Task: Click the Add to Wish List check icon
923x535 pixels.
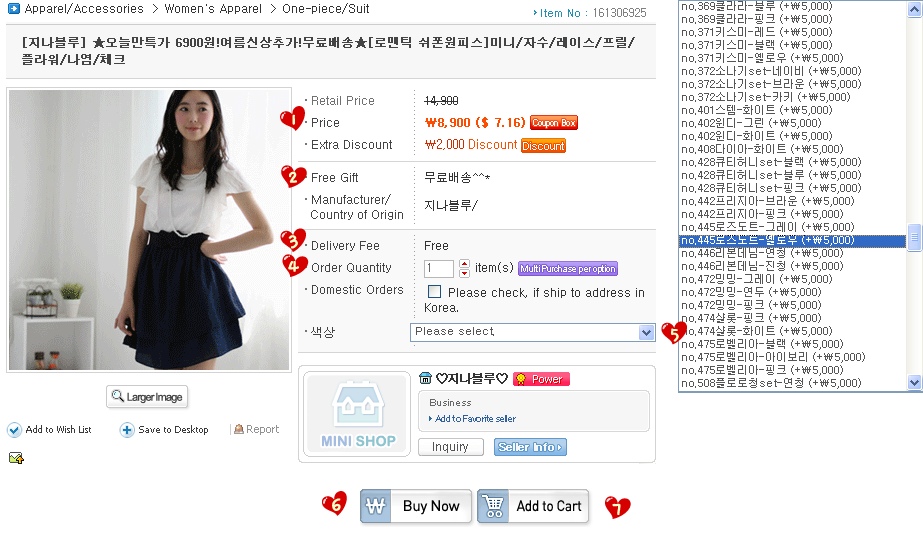Action: coord(14,430)
